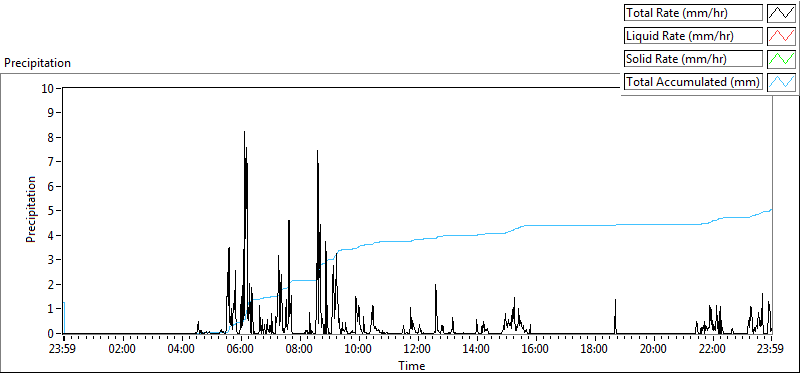Image resolution: width=800 pixels, height=373 pixels.
Task: Click the 5 value on the y-axis
Action: tap(51, 211)
